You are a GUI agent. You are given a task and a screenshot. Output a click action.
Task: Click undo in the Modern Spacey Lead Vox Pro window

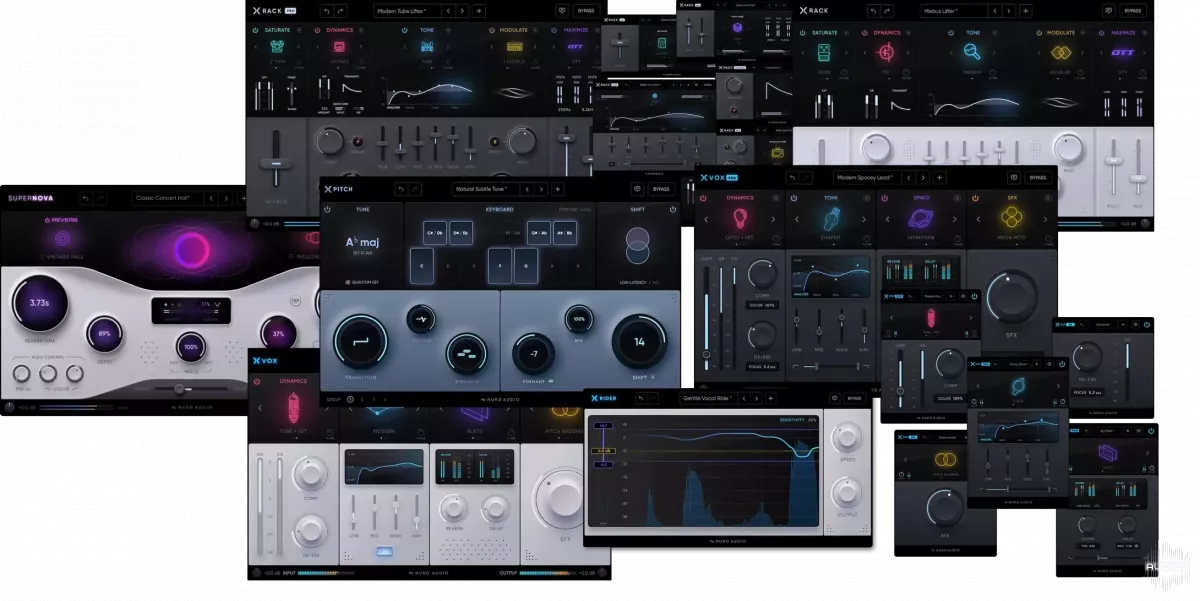pyautogui.click(x=792, y=178)
